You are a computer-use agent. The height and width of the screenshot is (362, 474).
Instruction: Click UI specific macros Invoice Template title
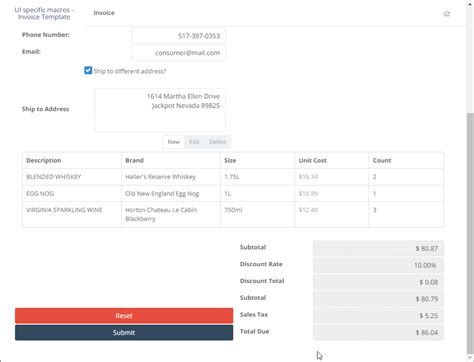pos(44,13)
